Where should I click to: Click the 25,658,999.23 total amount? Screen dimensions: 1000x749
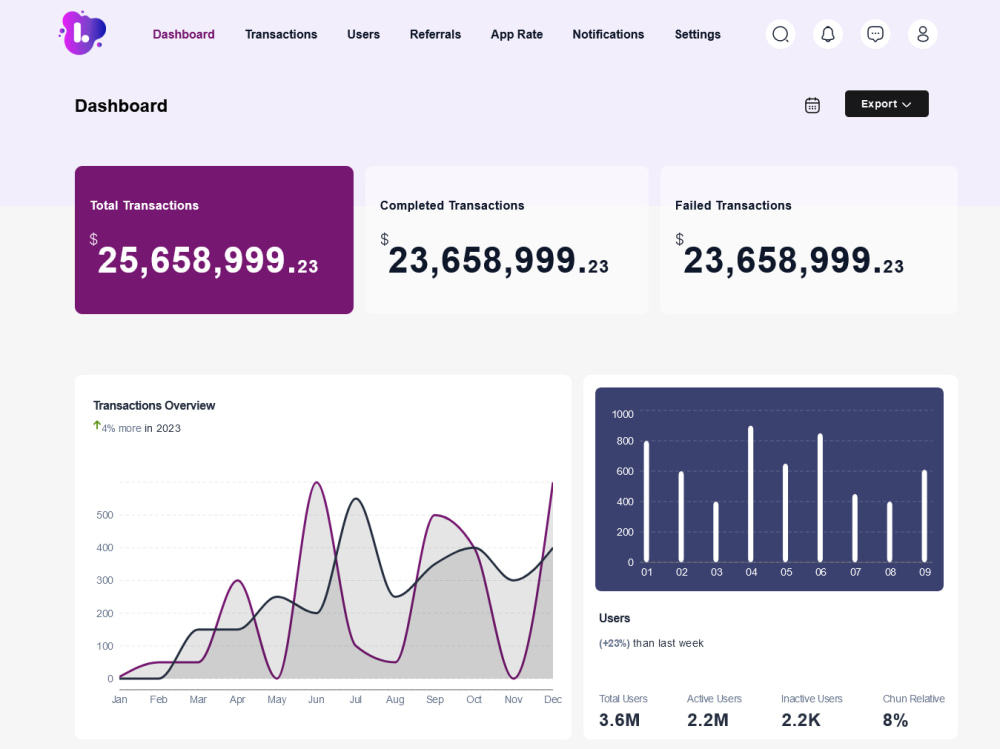[x=207, y=260]
